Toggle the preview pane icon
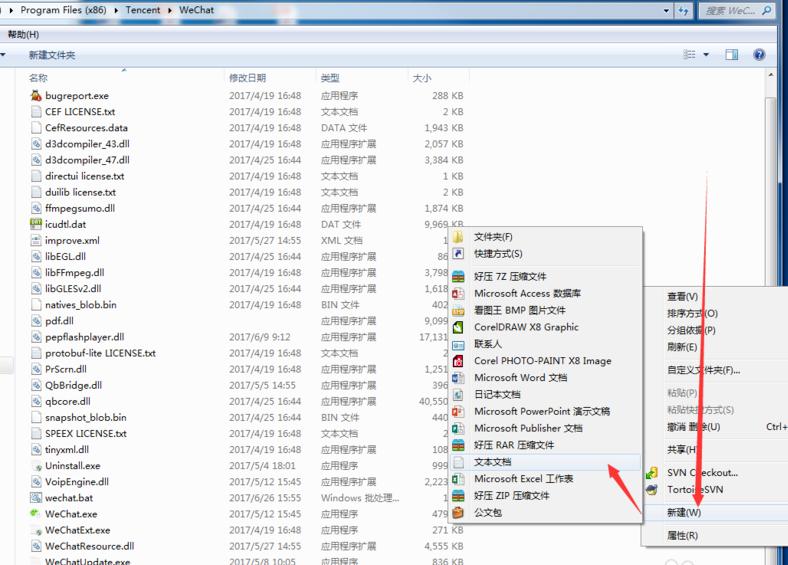This screenshot has width=788, height=565. (734, 55)
